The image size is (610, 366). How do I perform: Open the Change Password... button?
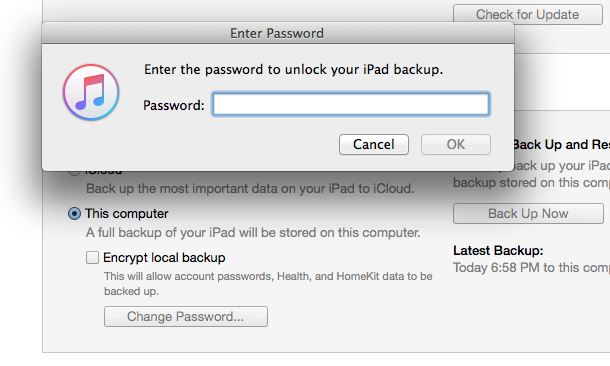(x=186, y=317)
